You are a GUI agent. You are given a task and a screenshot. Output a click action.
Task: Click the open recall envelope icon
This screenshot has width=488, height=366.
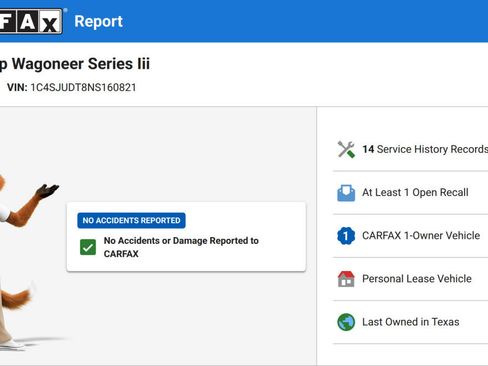pos(346,193)
